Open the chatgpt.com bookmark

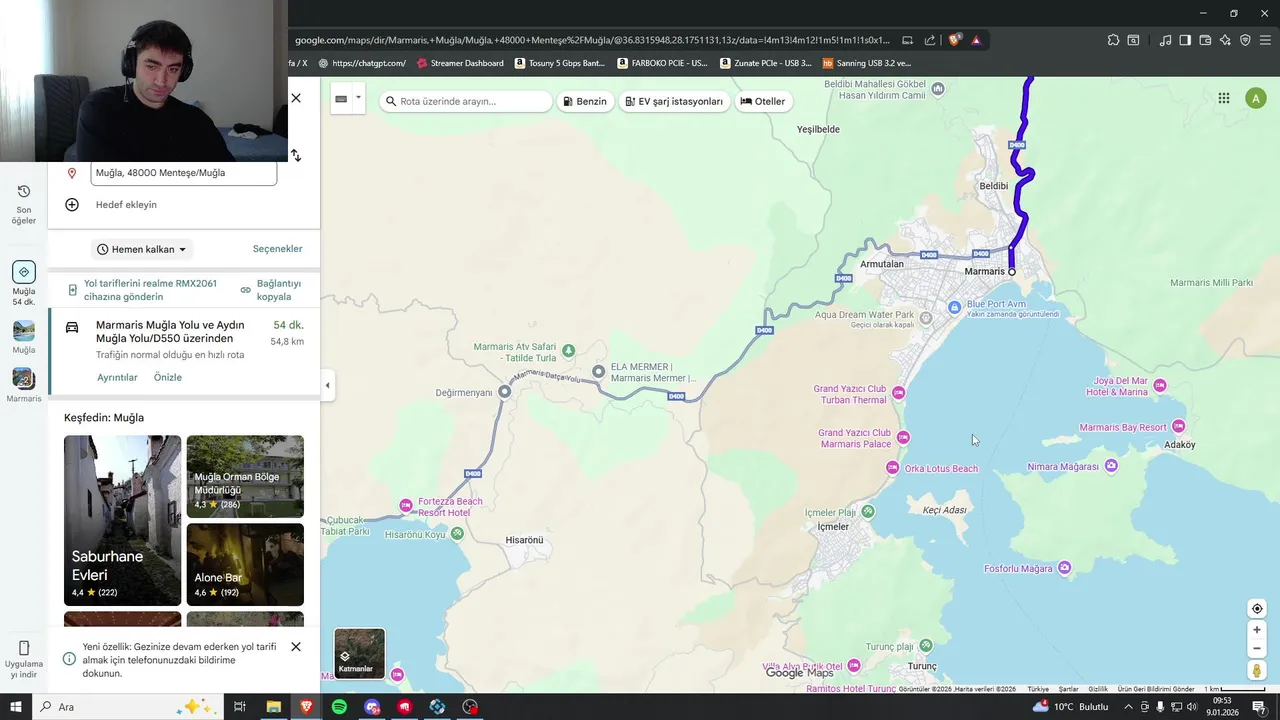(x=362, y=63)
